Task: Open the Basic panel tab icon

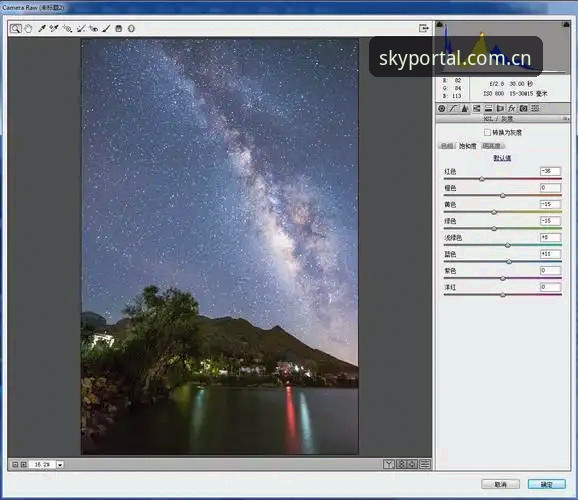Action: click(x=442, y=108)
